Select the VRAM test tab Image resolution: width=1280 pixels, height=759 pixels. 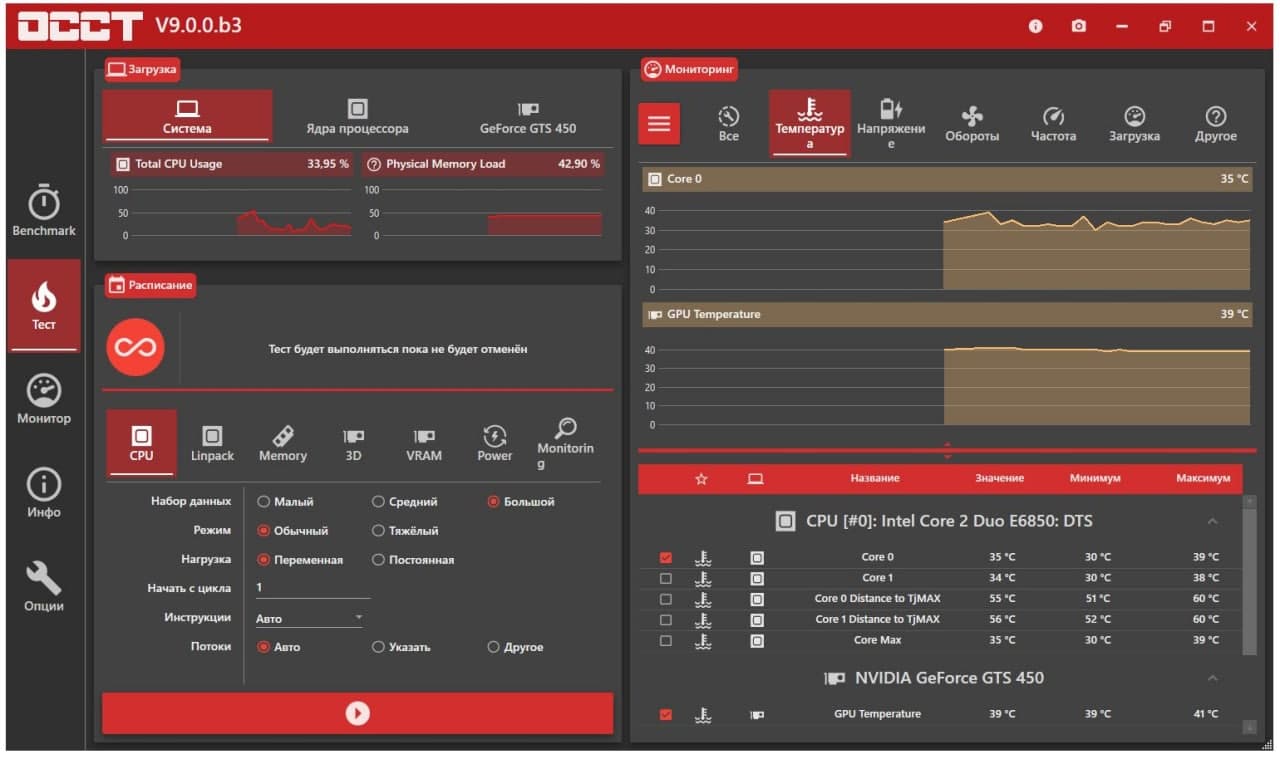click(424, 442)
